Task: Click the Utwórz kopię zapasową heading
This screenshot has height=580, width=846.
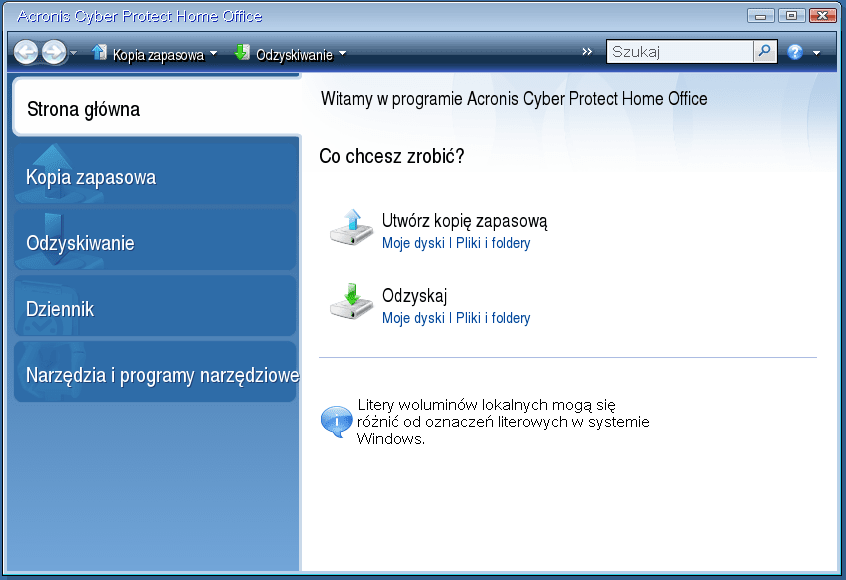Action: [x=464, y=221]
